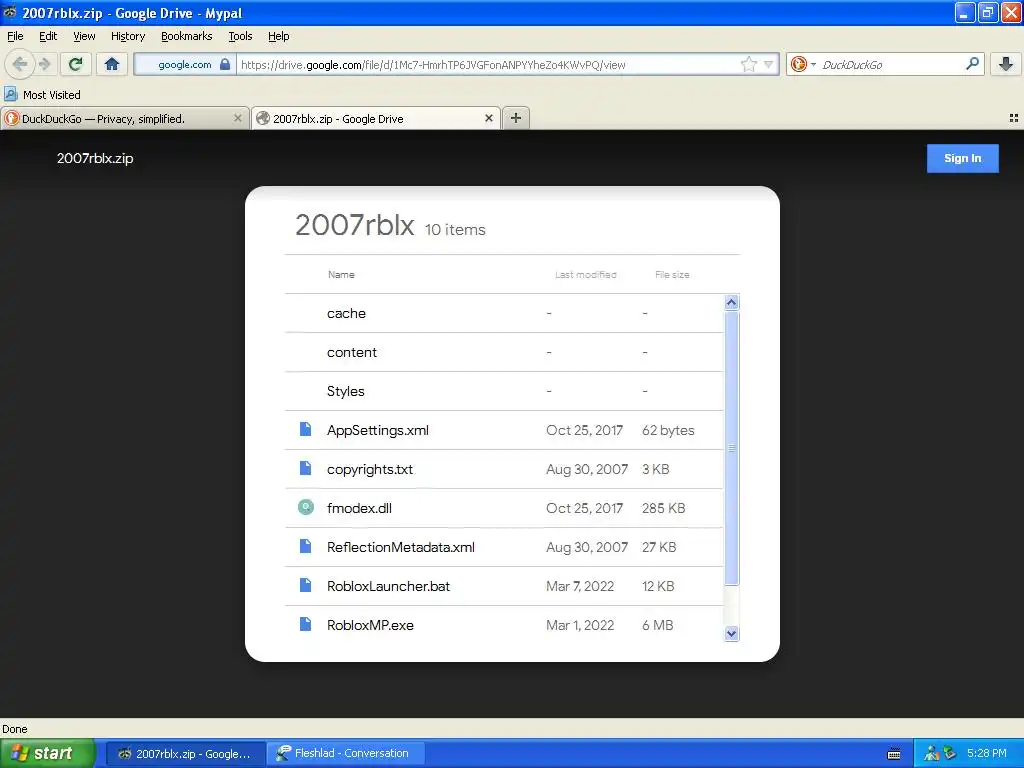Open the home page via the house icon

(112, 64)
